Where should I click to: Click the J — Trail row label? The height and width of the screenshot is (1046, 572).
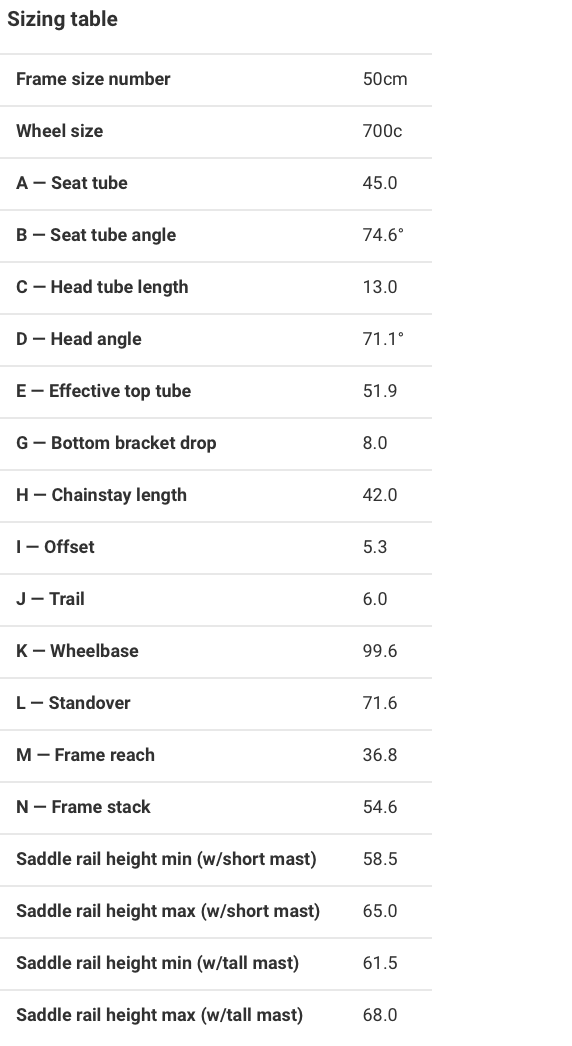[50, 599]
